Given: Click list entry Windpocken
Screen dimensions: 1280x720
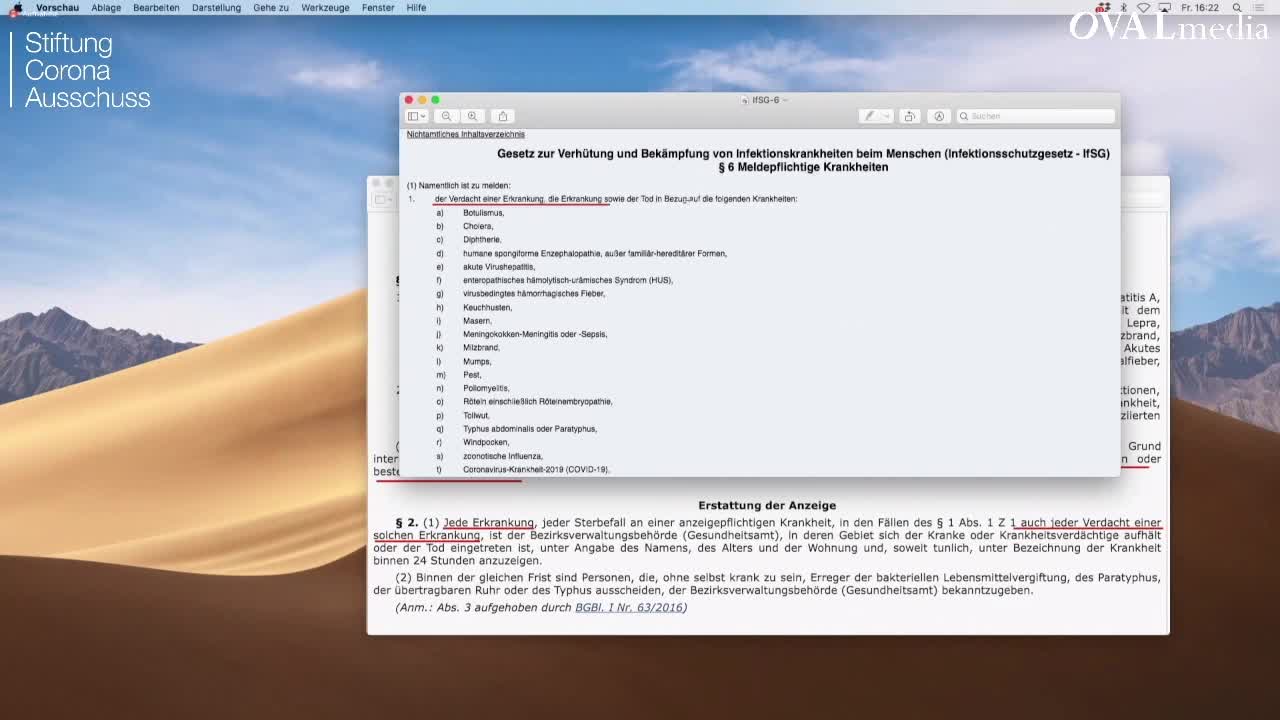Looking at the screenshot, I should (x=486, y=442).
